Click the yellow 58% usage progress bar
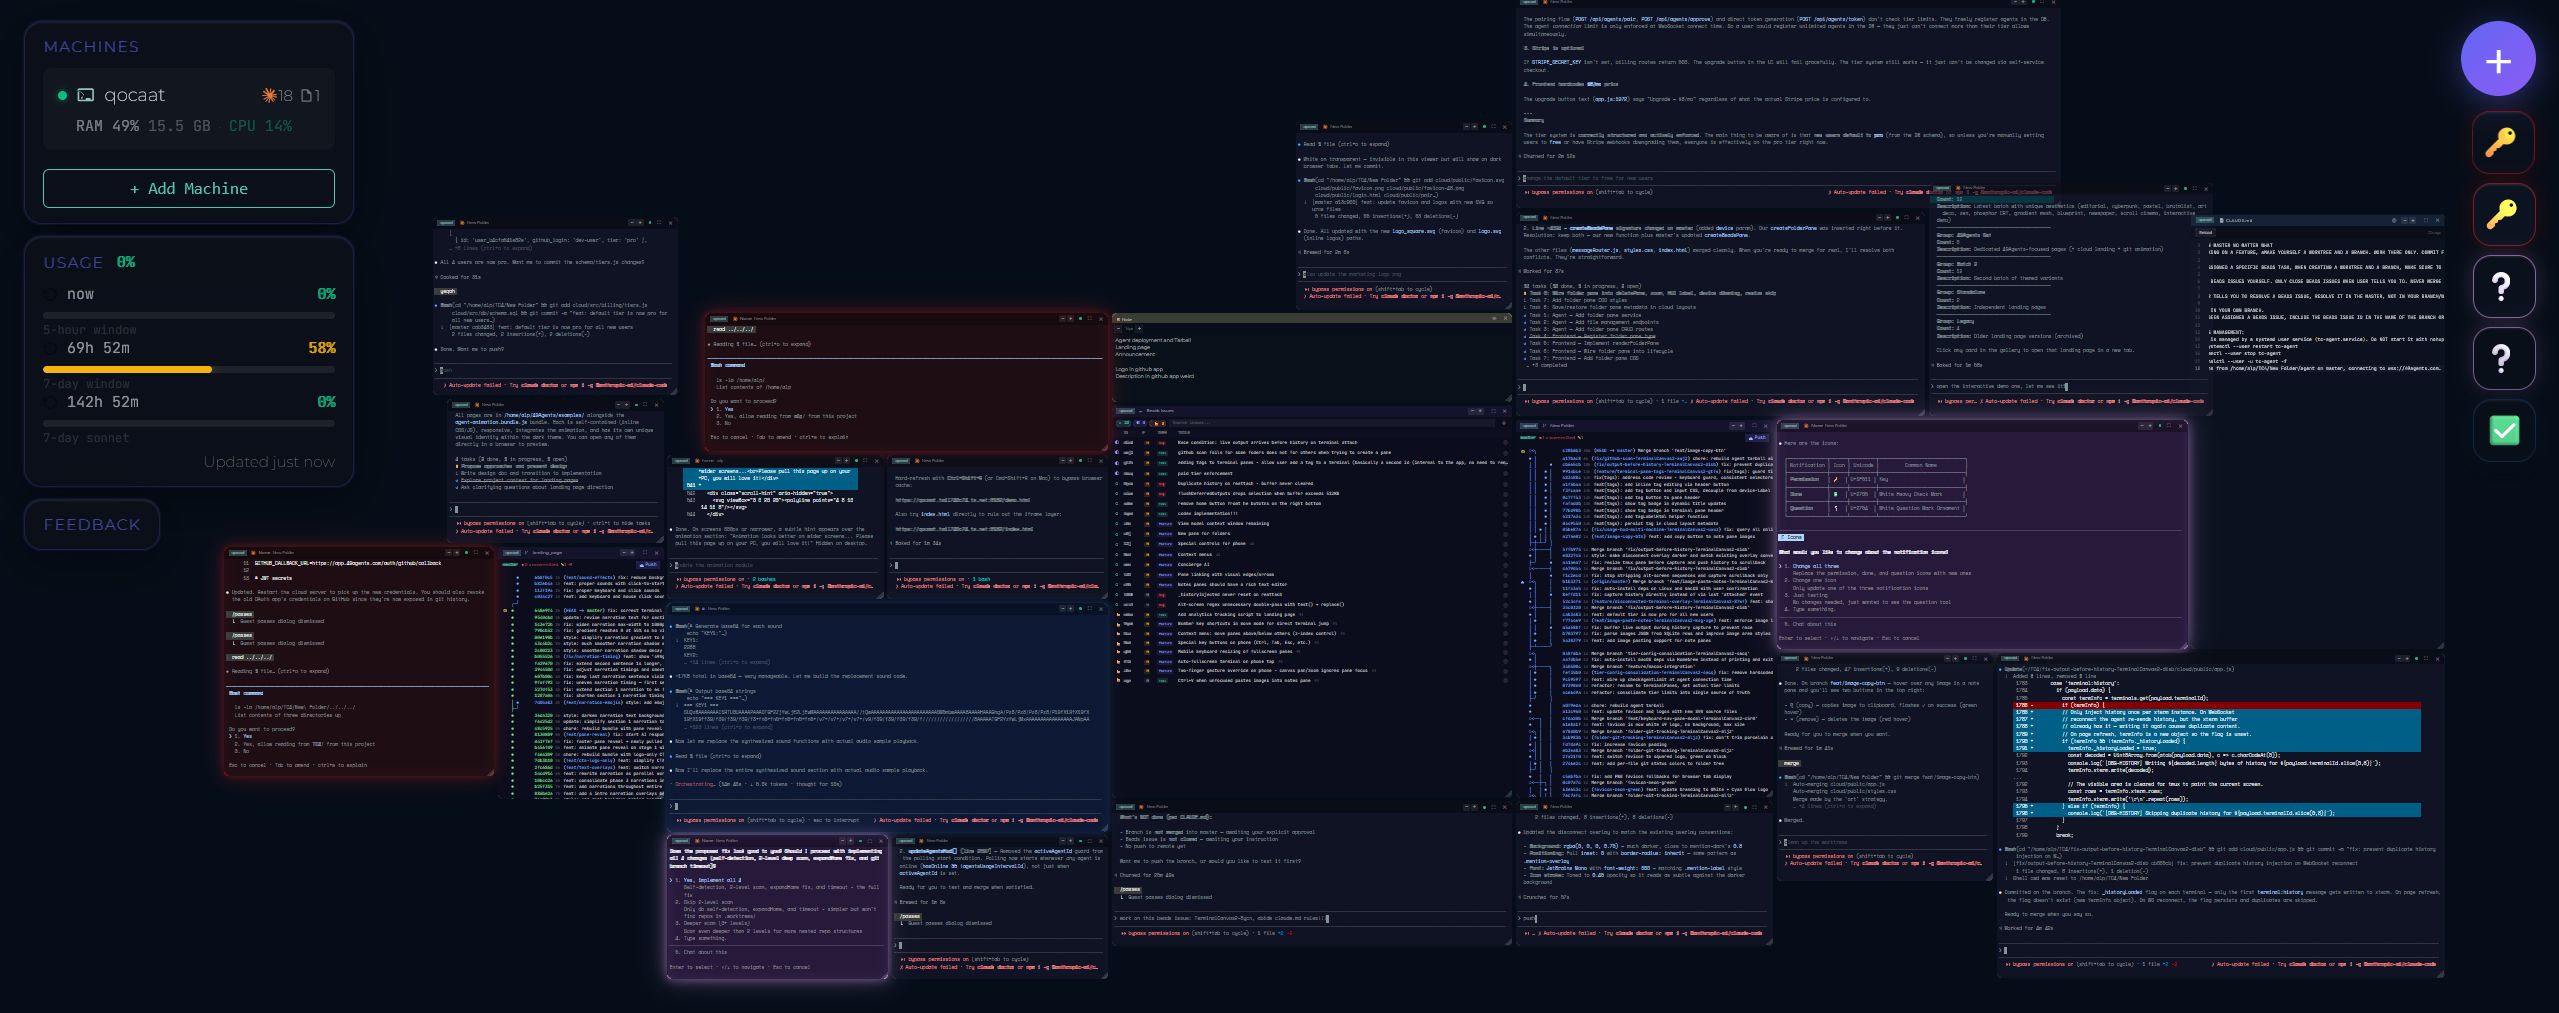 pyautogui.click(x=128, y=370)
